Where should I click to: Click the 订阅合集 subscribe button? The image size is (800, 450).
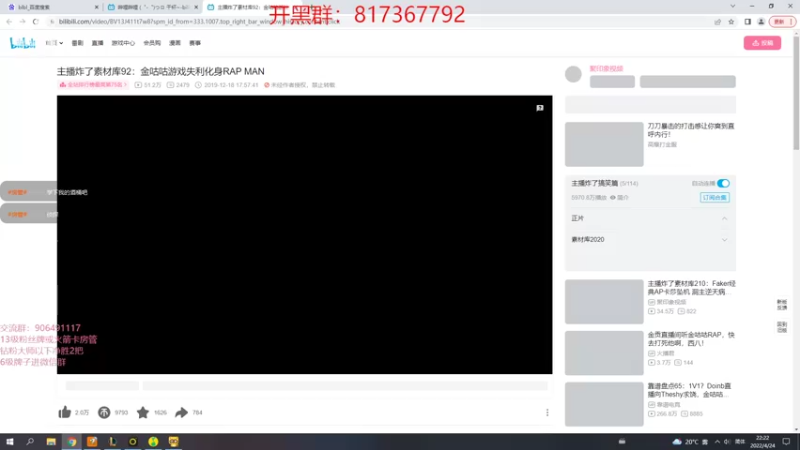[x=714, y=197]
